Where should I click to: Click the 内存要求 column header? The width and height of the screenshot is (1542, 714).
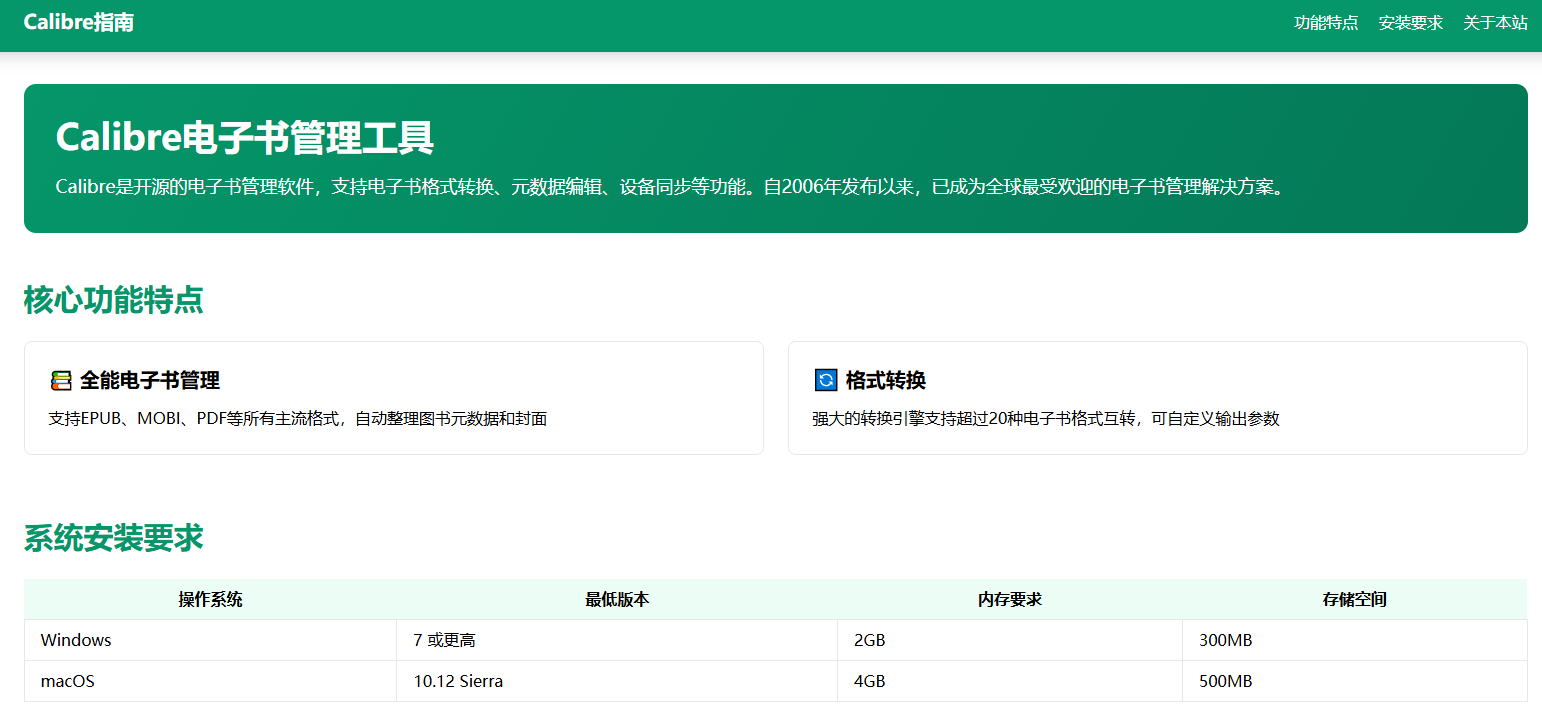coord(1010,600)
